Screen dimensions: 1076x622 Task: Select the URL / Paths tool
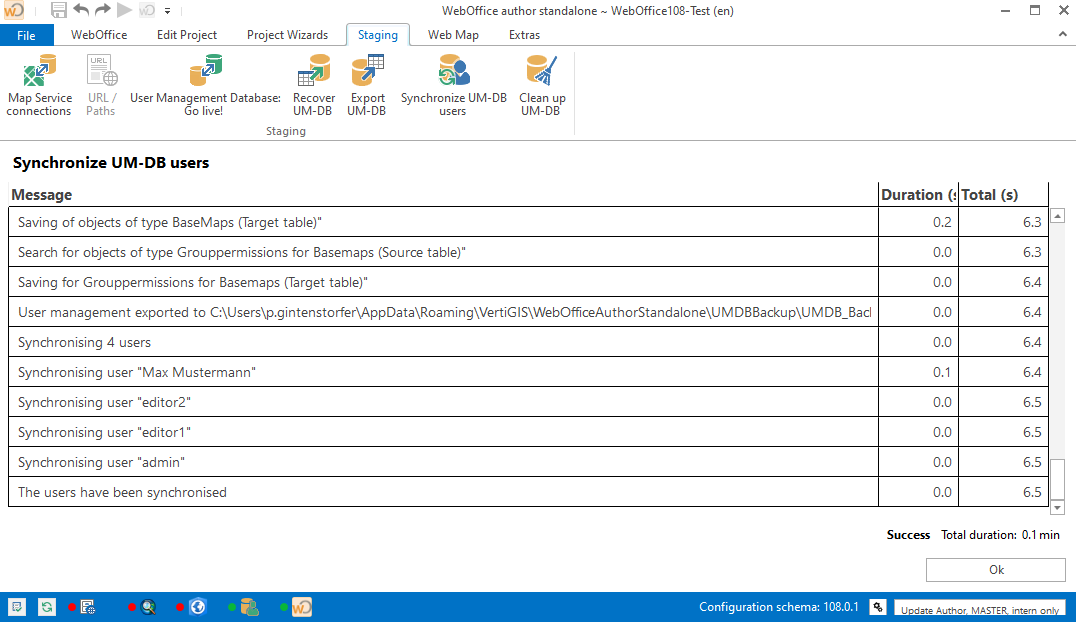[100, 85]
